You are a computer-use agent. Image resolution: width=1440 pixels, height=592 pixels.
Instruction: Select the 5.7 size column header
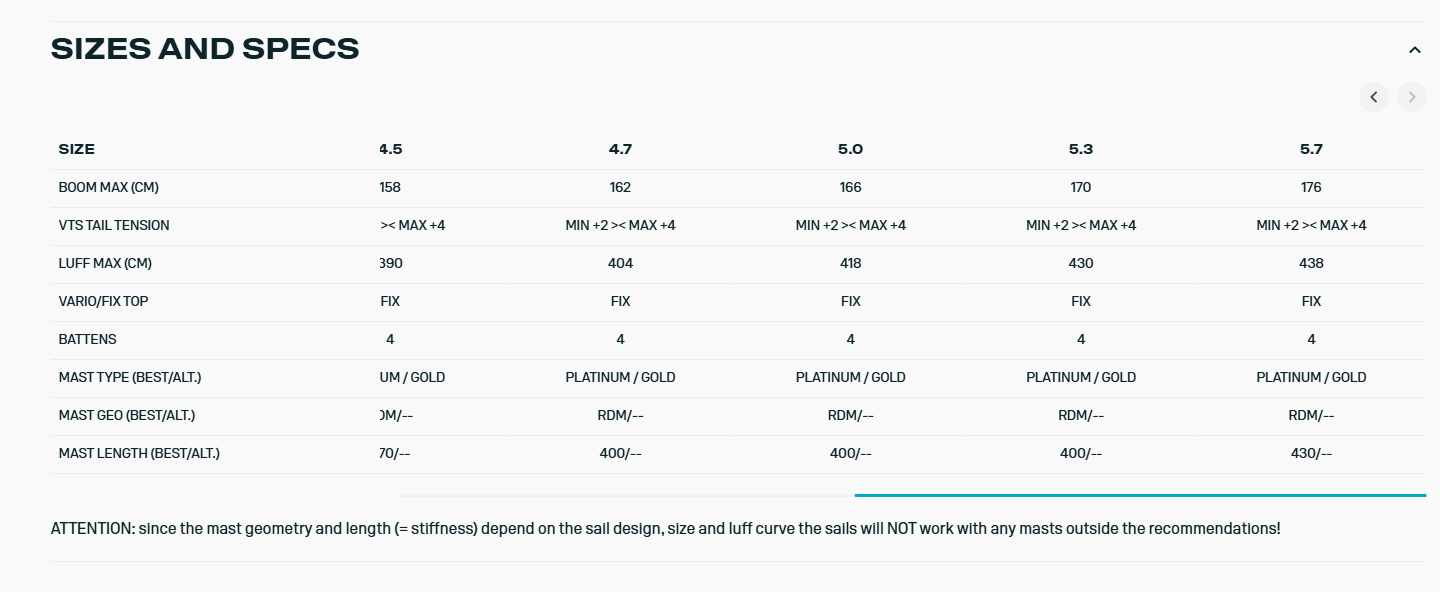click(1311, 149)
